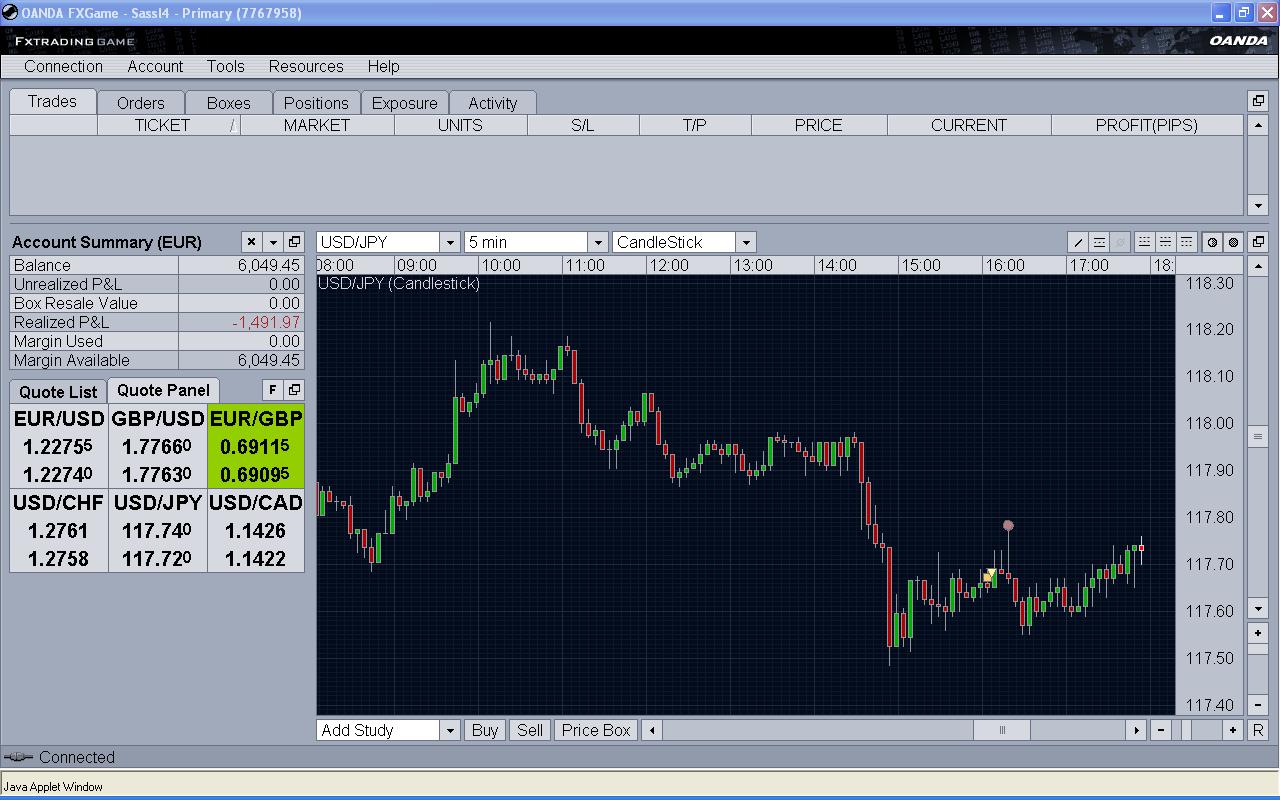The height and width of the screenshot is (800, 1280).
Task: Sort trades by the PROFIT(PIPS) column header
Action: pos(1147,125)
